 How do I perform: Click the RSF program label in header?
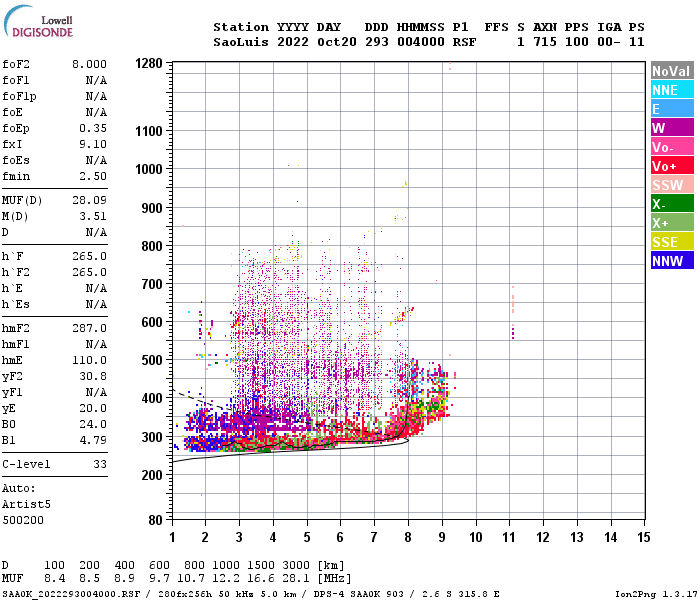[x=464, y=42]
